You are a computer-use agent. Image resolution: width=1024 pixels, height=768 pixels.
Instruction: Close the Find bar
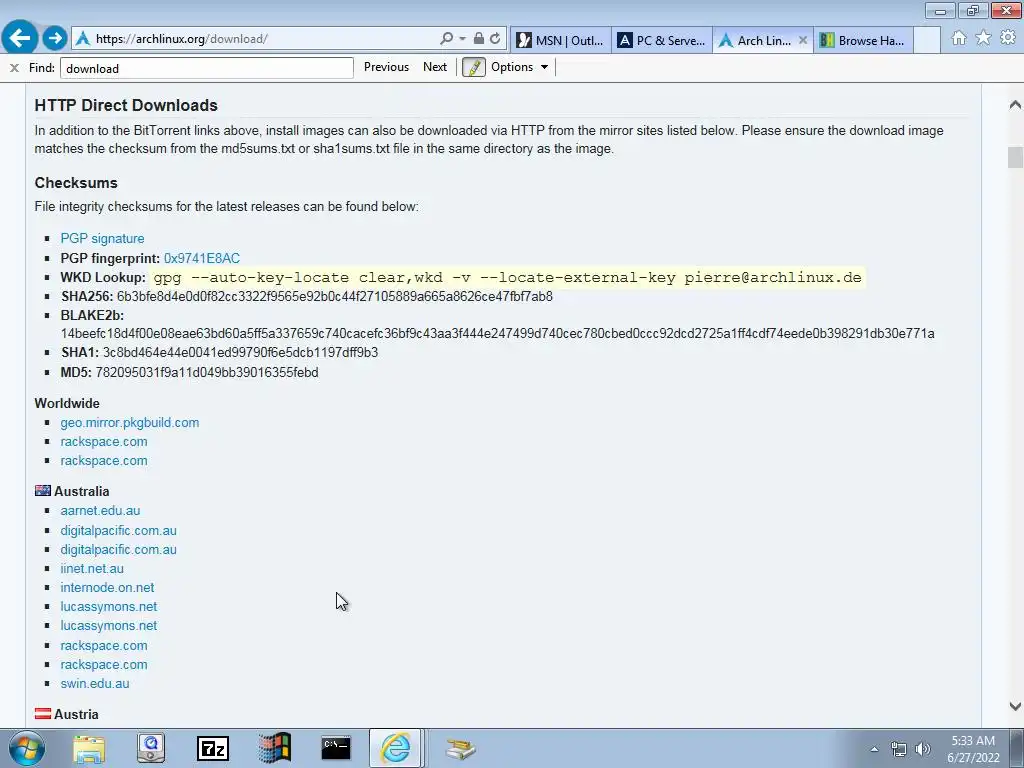pos(14,67)
